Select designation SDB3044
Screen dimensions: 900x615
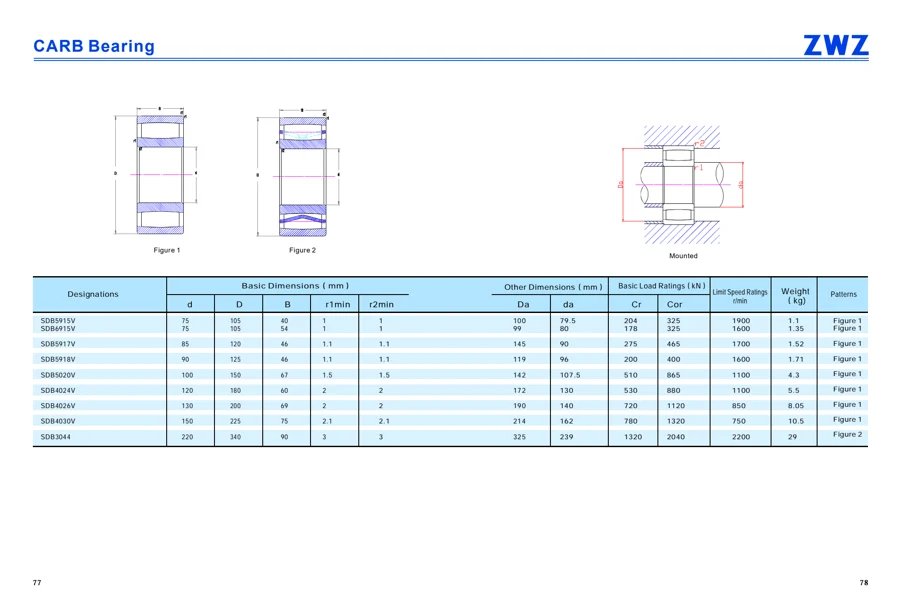(56, 437)
